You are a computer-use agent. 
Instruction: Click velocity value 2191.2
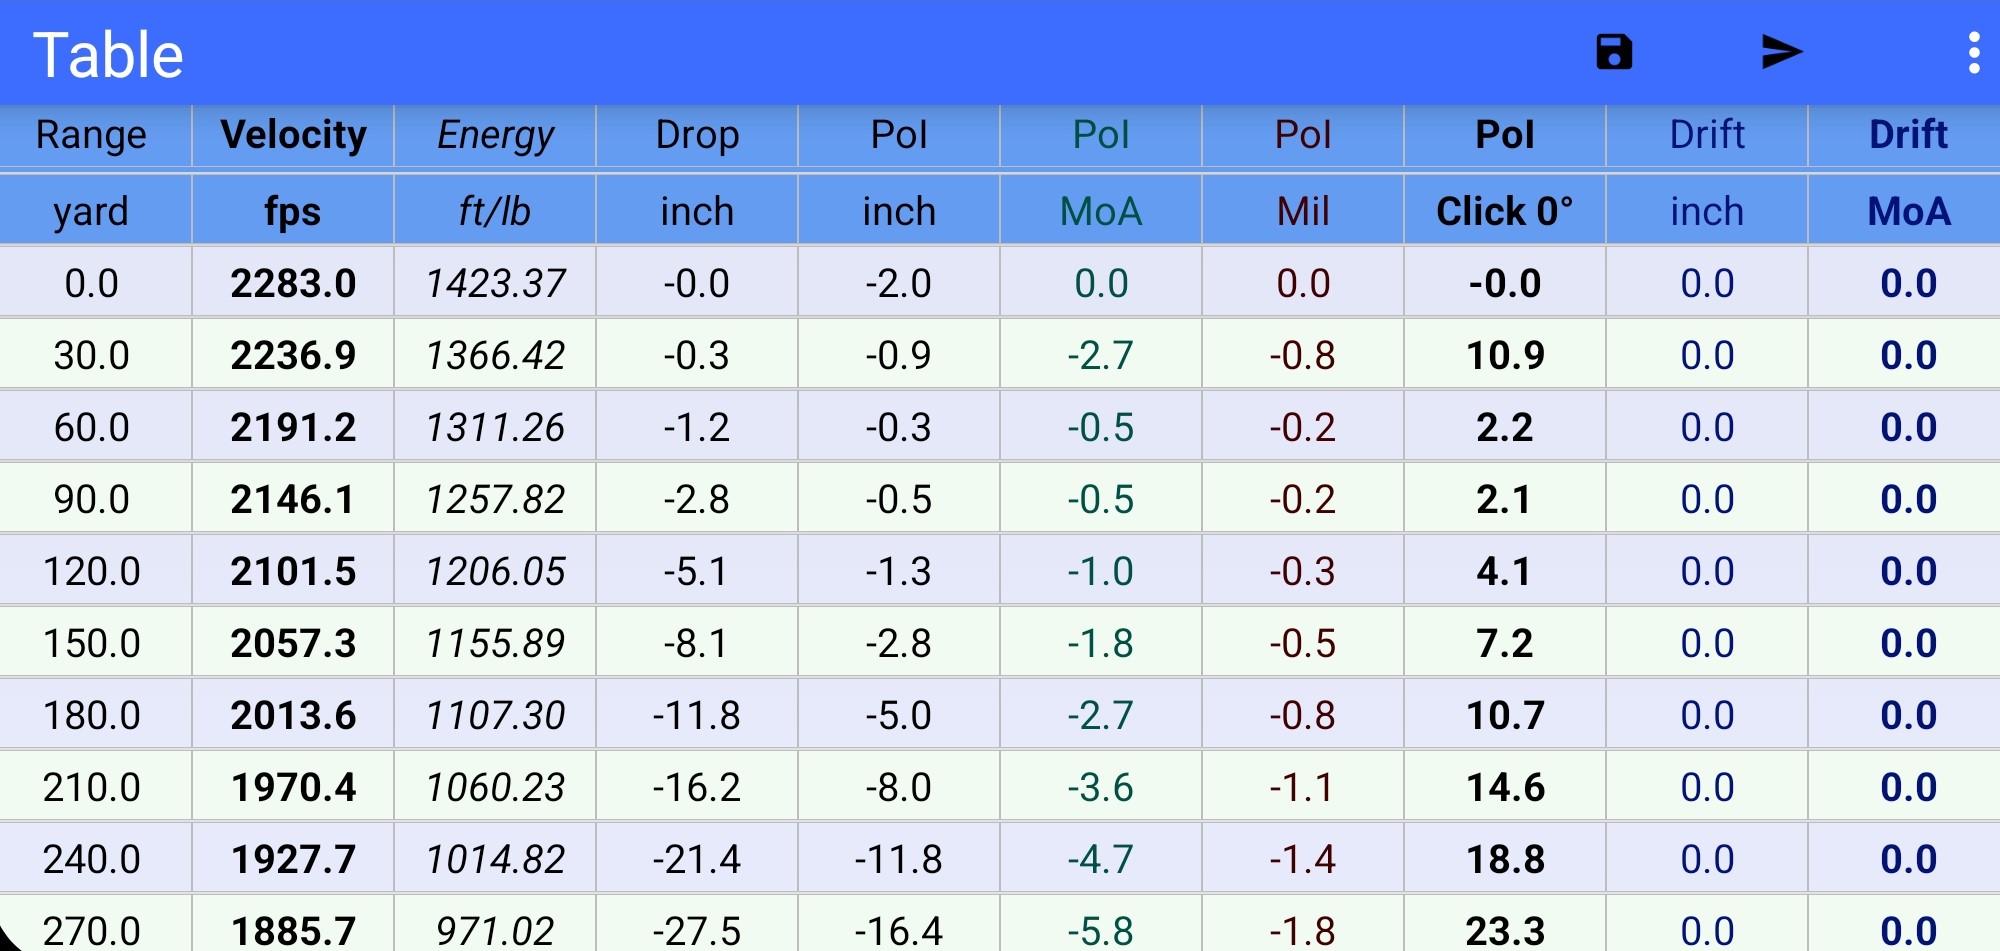293,427
